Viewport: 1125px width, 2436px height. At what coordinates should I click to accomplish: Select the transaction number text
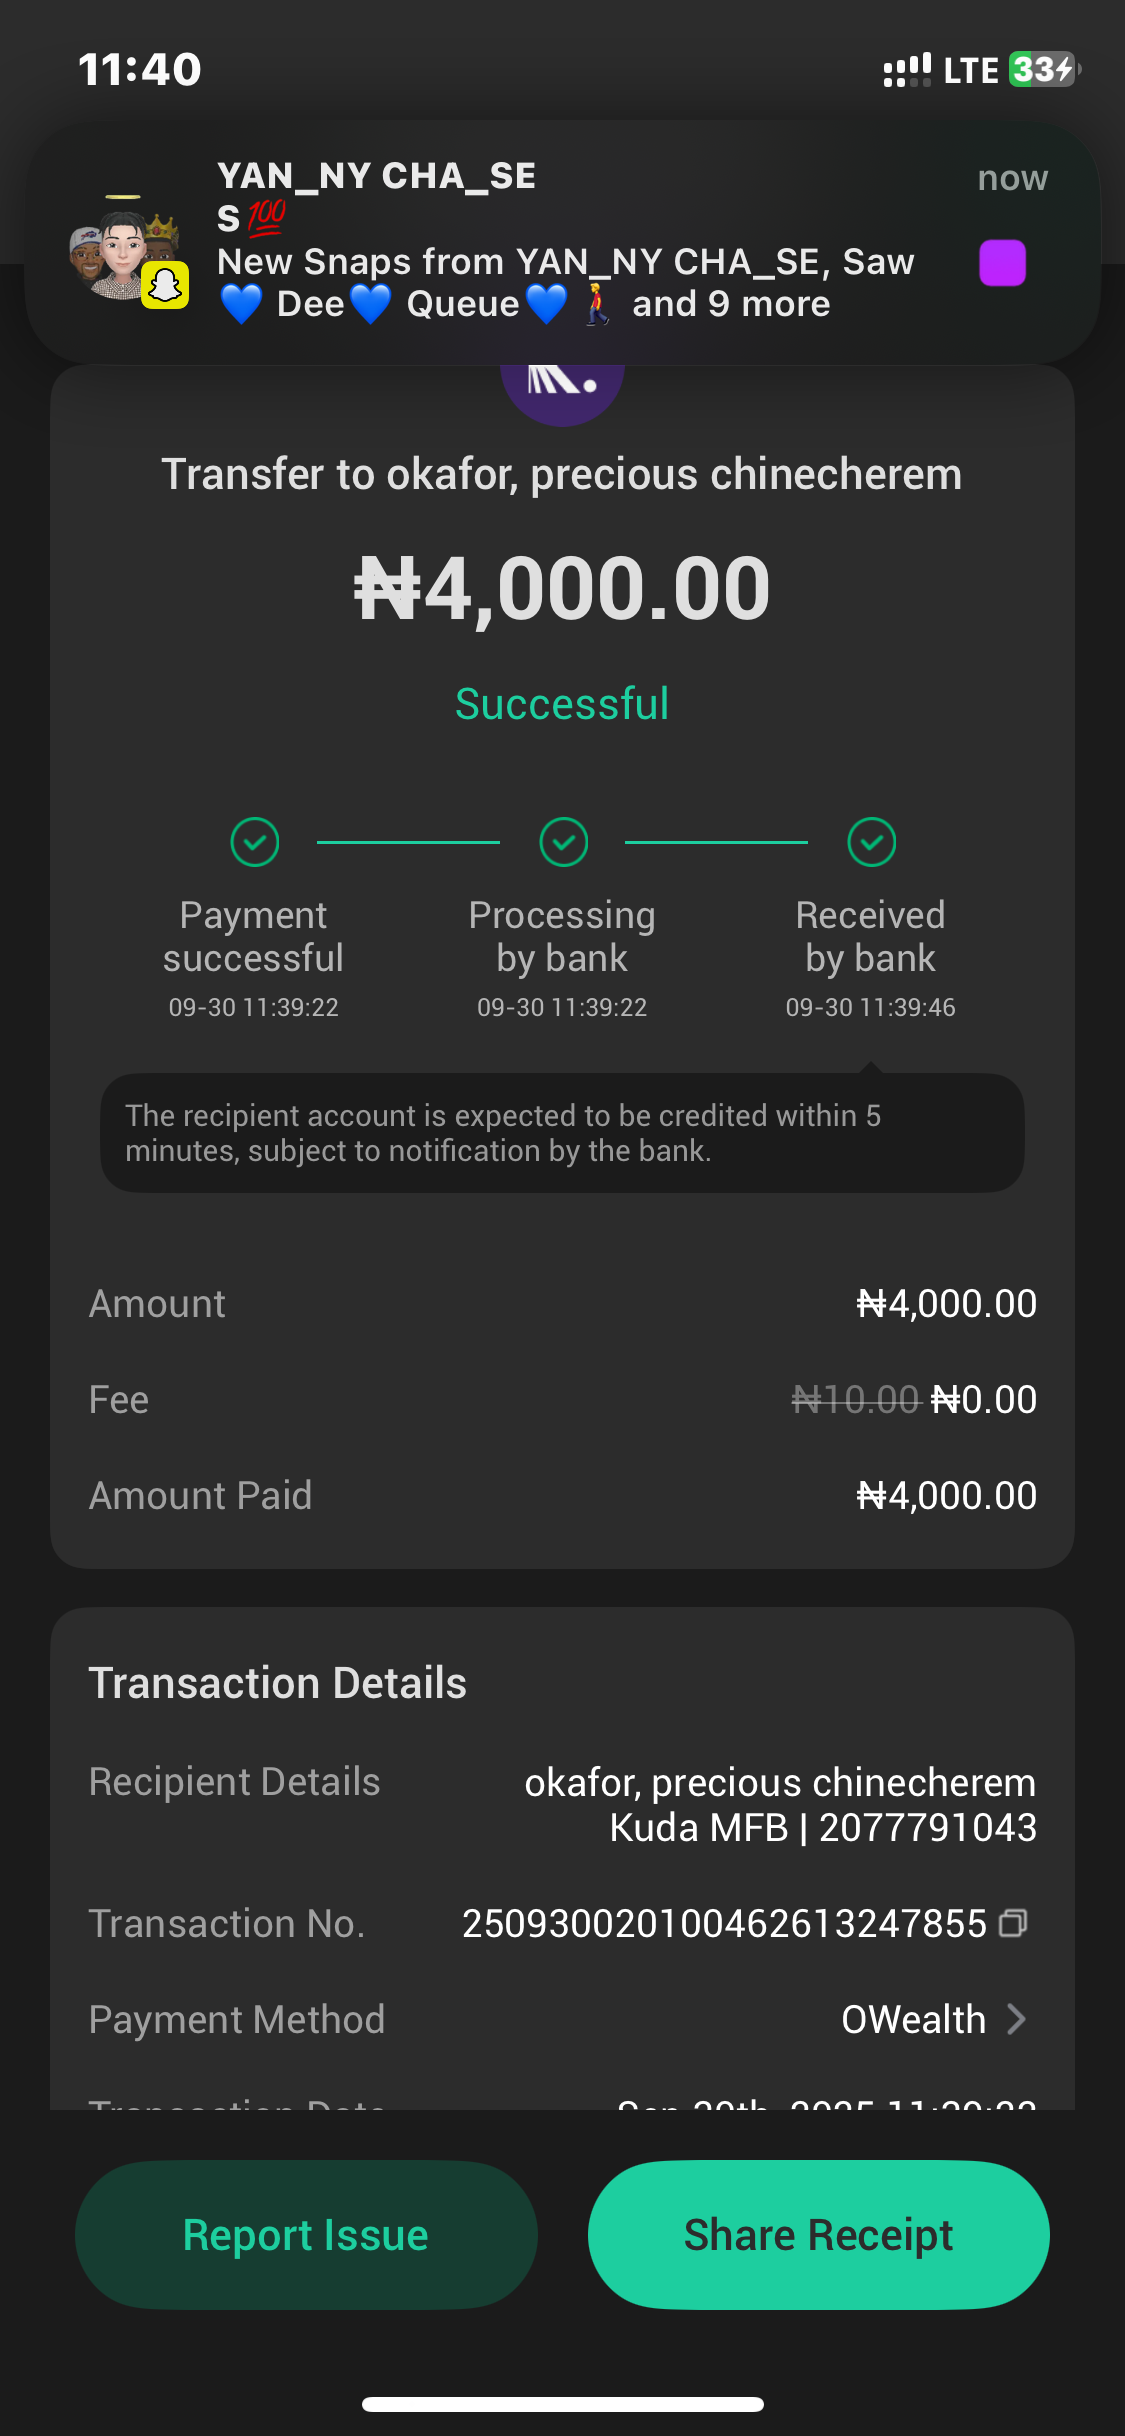(724, 1923)
